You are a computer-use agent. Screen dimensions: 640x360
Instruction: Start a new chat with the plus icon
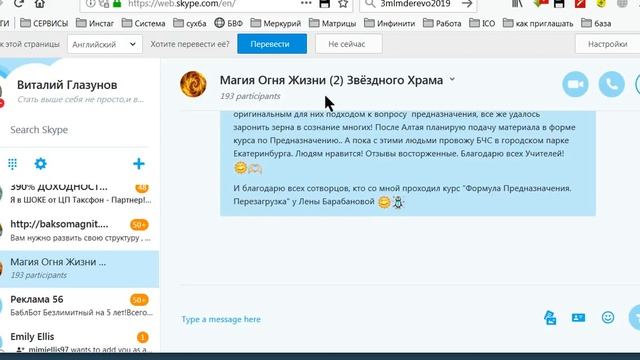pos(139,164)
